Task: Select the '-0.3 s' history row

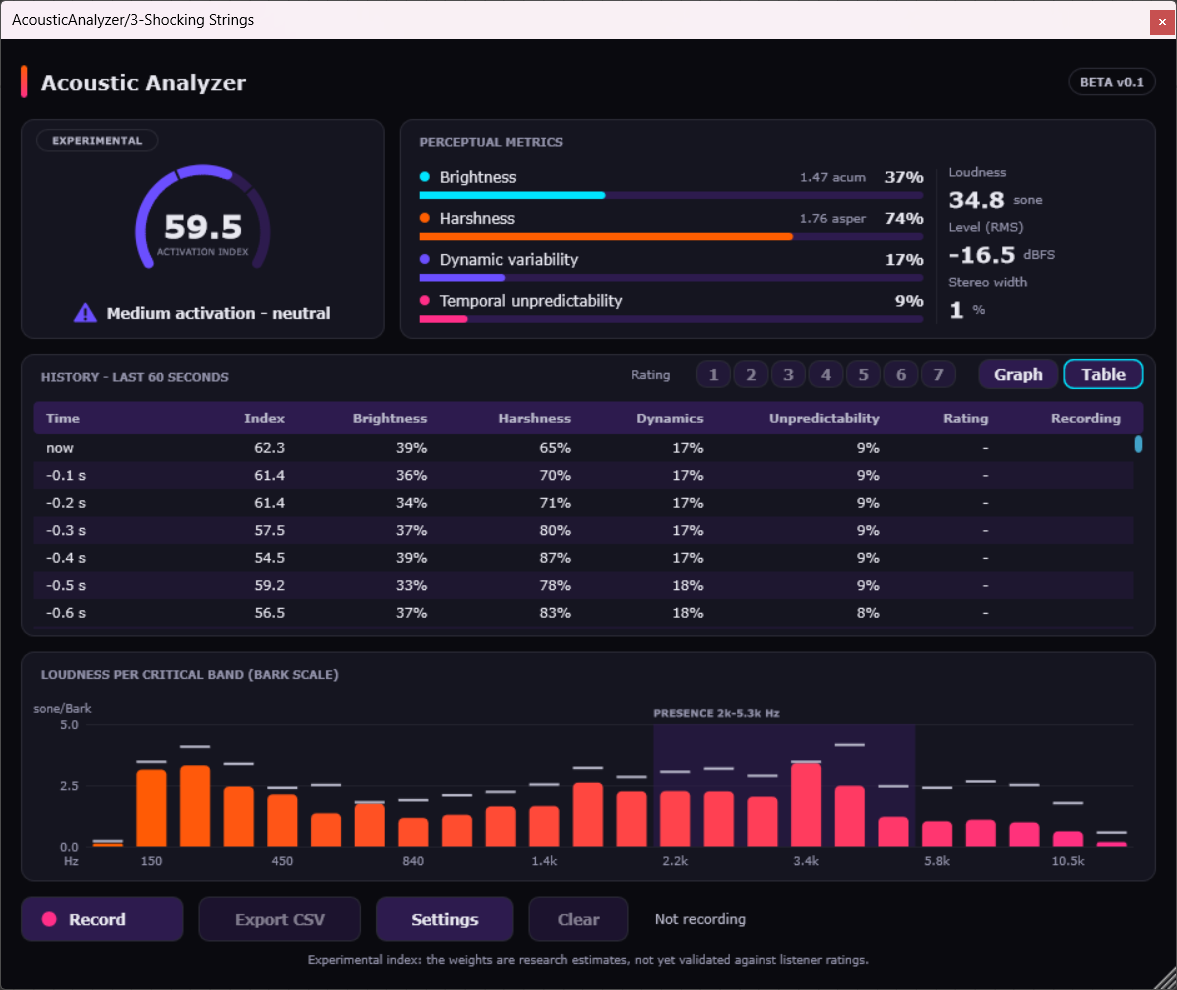Action: [583, 531]
